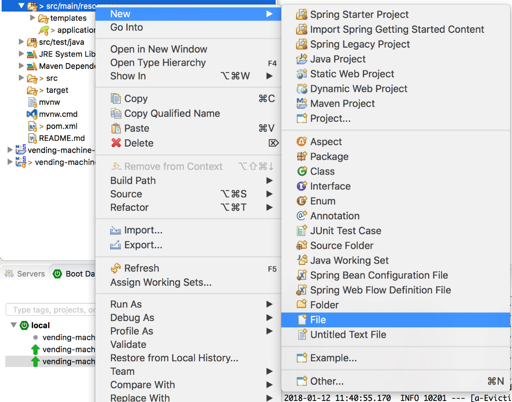Viewport: 512px width, 402px height.
Task: Expand the src folder arrow
Action: [x=21, y=78]
